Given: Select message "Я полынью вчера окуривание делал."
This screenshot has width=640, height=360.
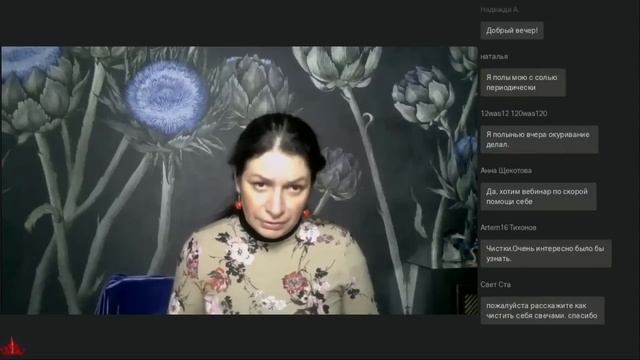Looking at the screenshot, I should click(539, 140).
